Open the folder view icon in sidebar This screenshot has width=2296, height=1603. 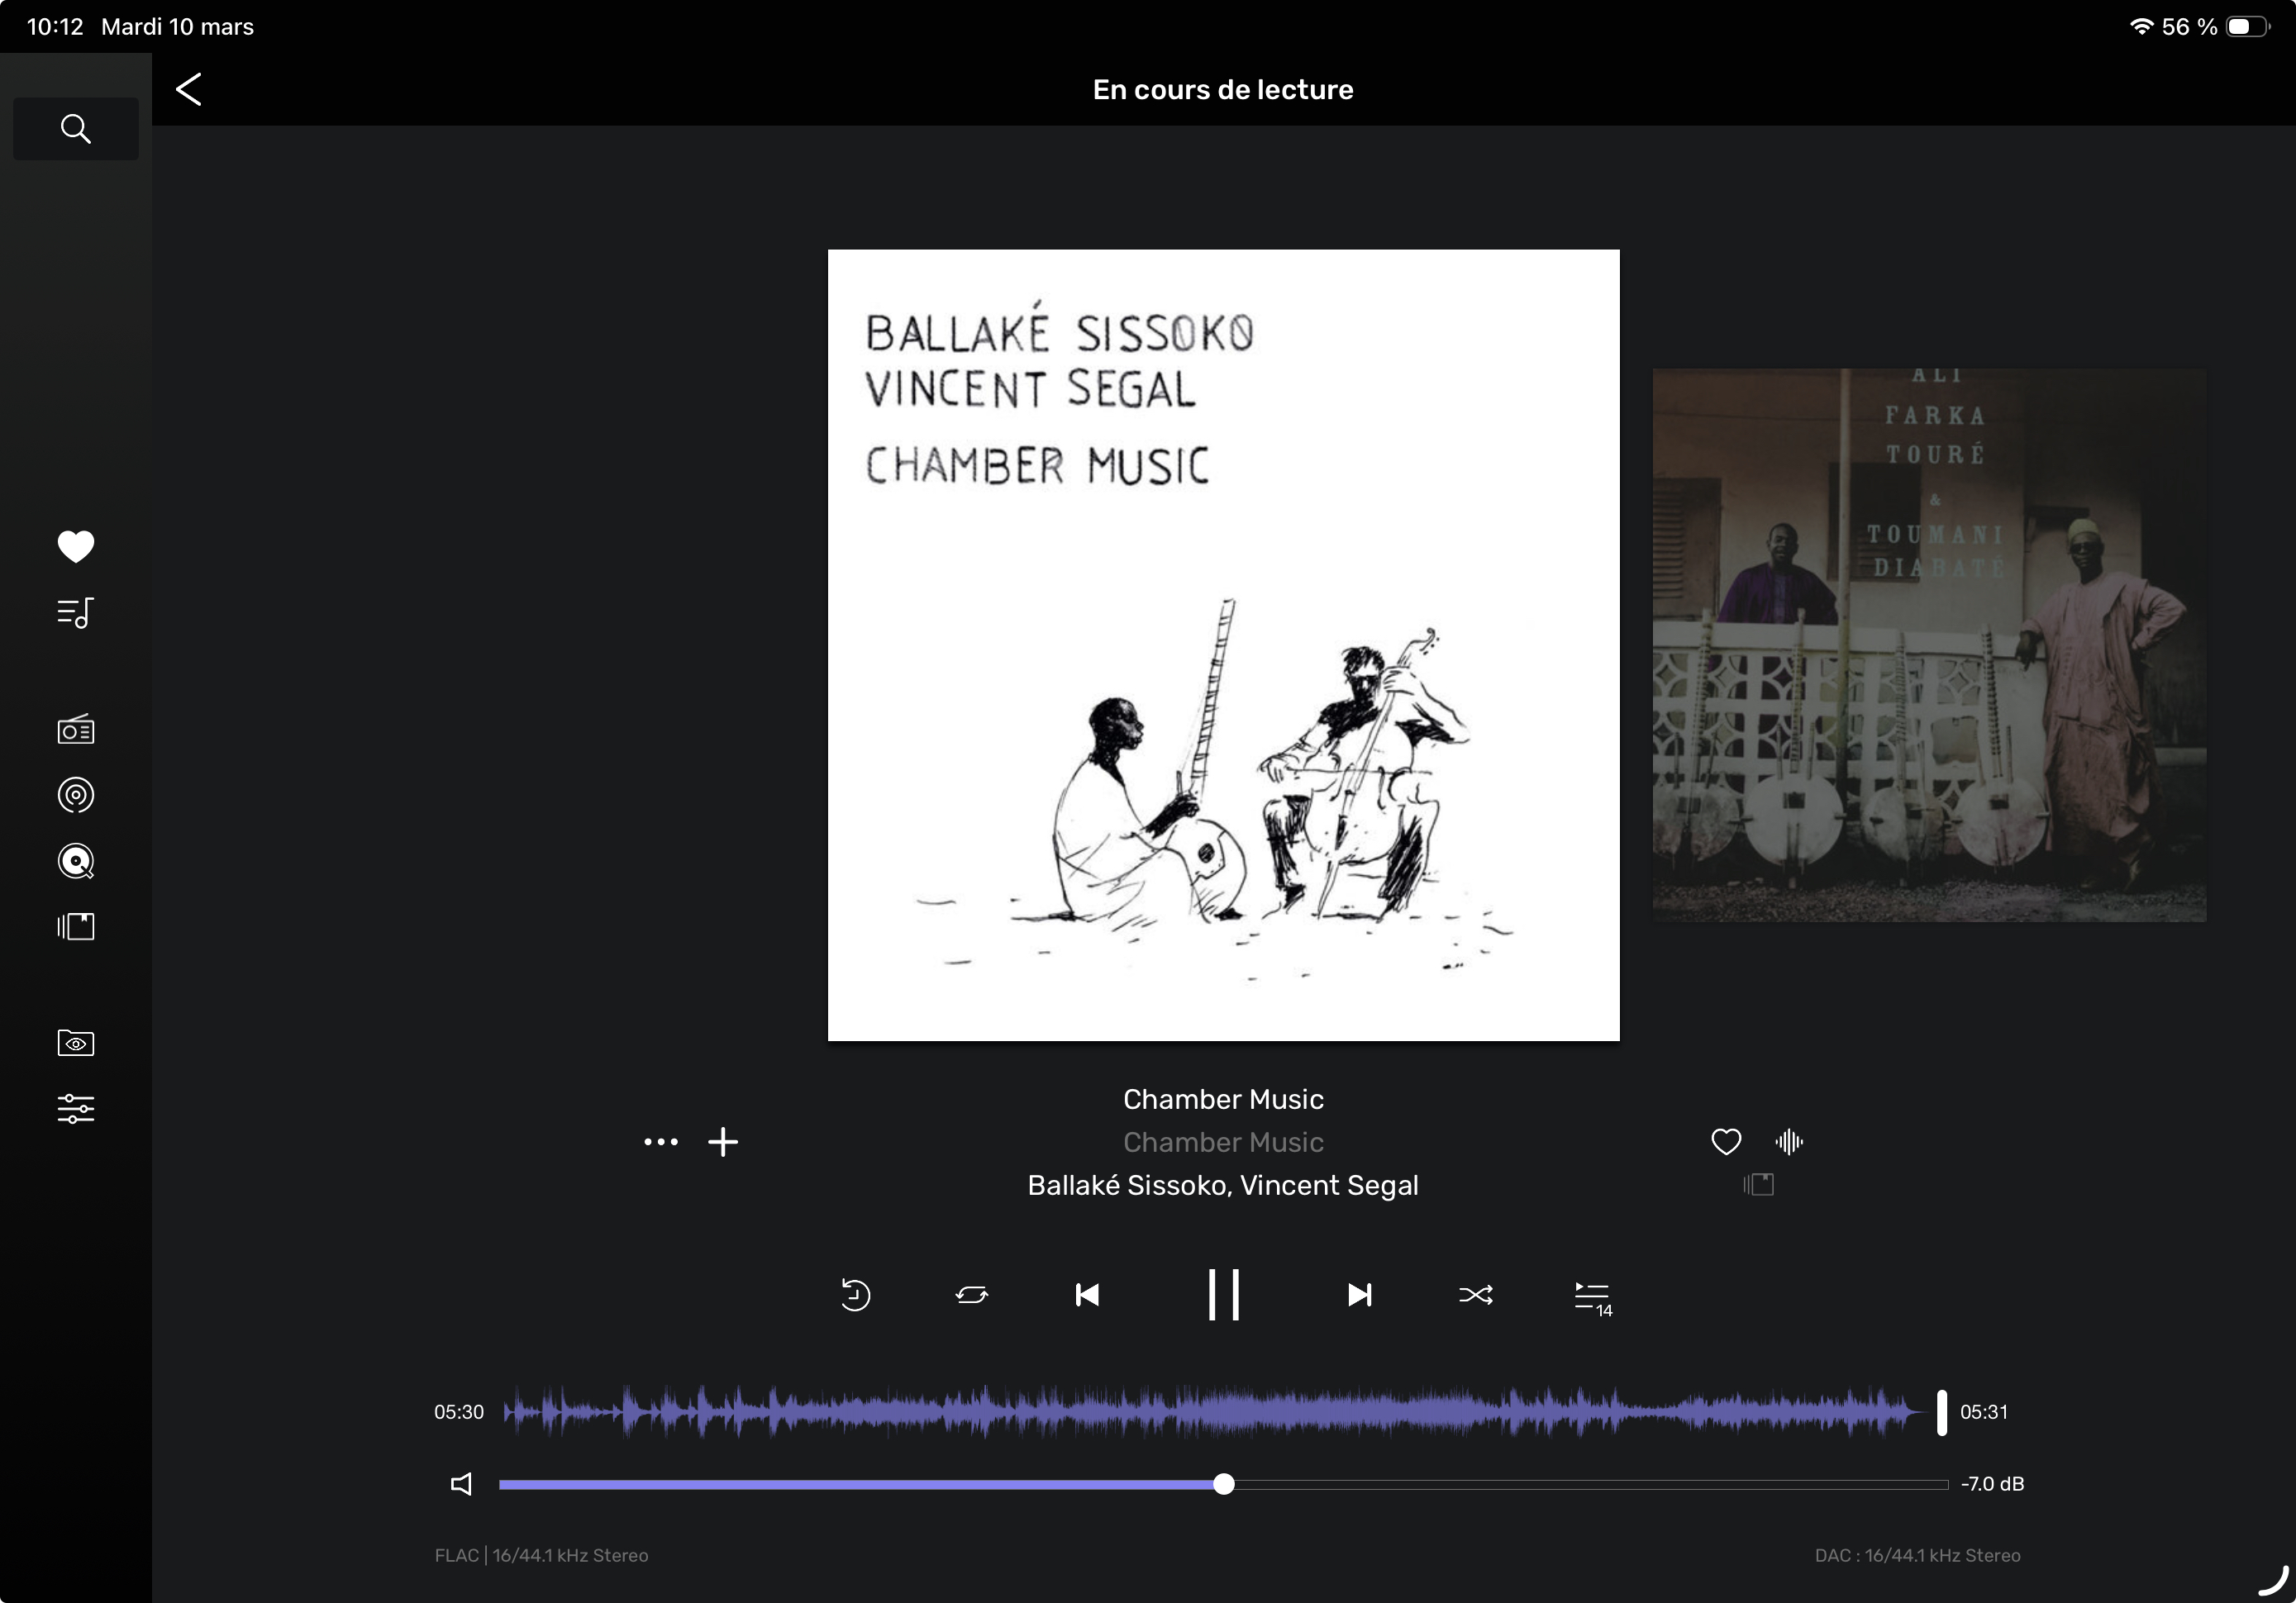[x=75, y=1043]
